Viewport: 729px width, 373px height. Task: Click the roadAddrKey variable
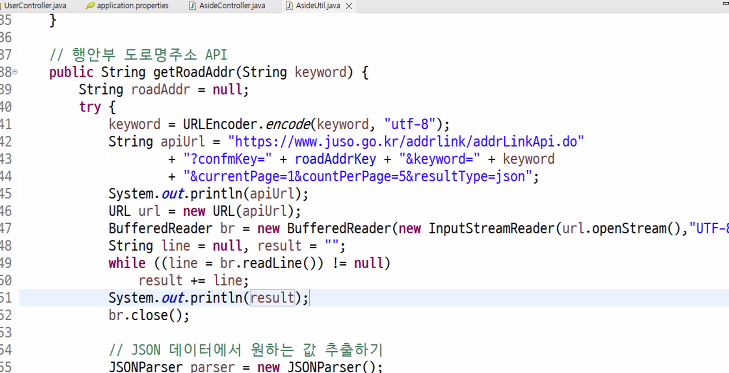pyautogui.click(x=335, y=159)
